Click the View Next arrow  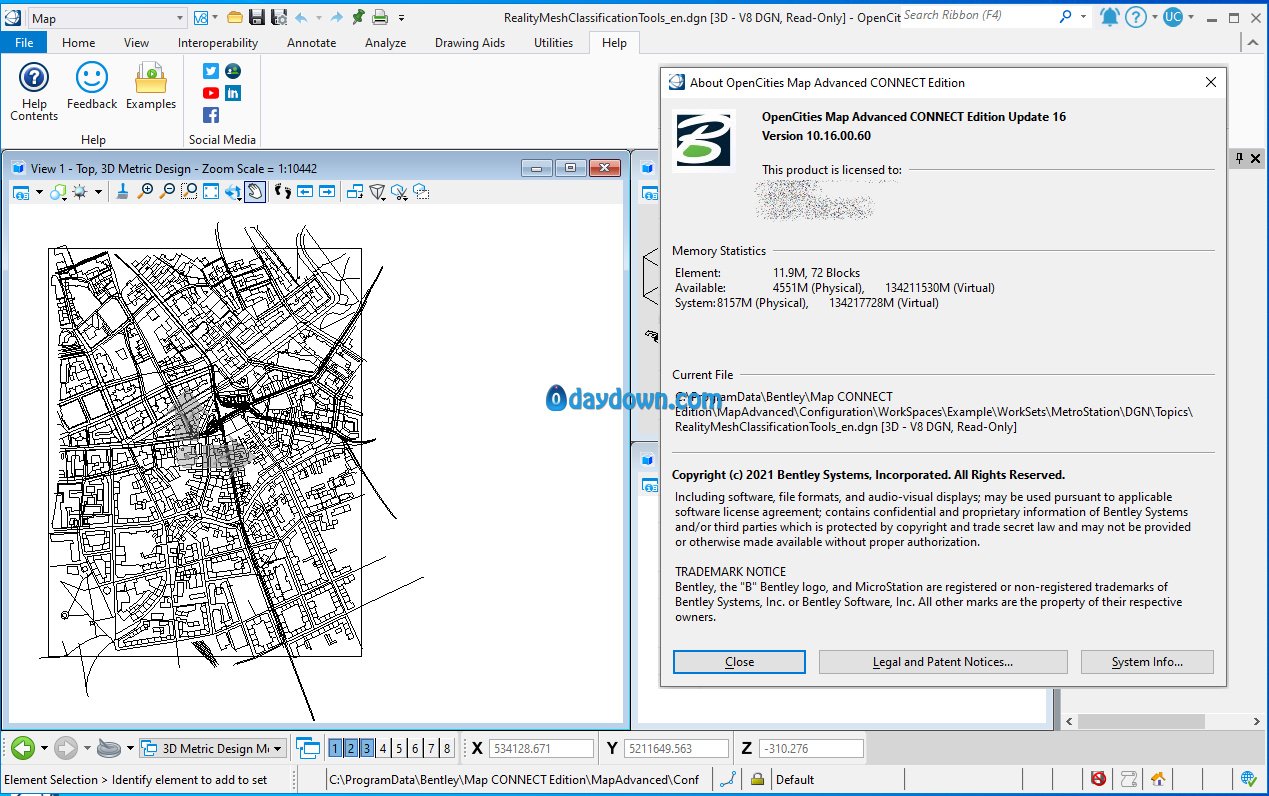[x=327, y=191]
